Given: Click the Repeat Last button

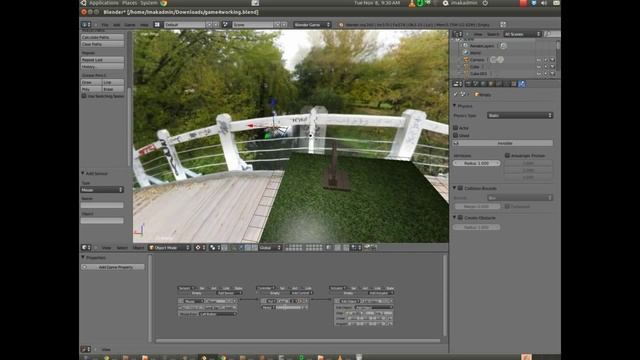Looking at the screenshot, I should pos(102,60).
